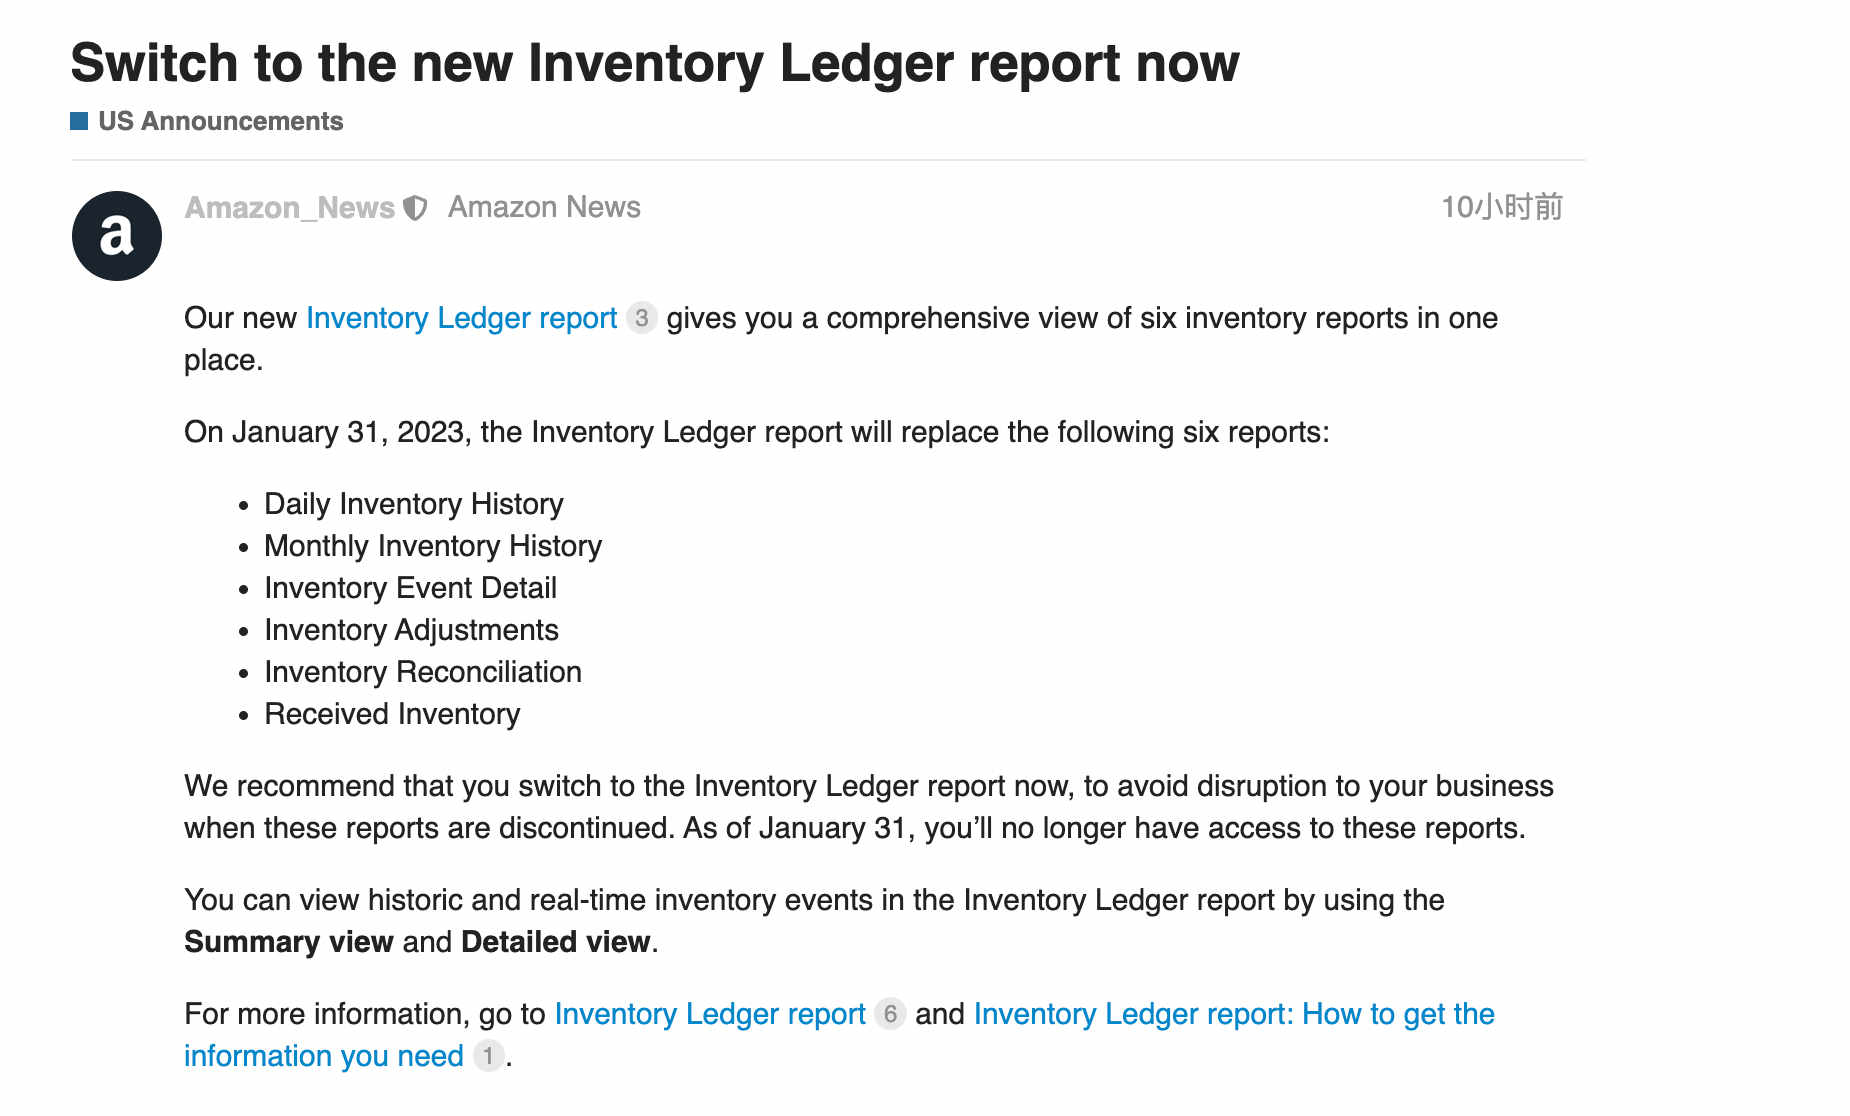Open the Amazon_News user profile link
Screen dimensions: 1850x1116
pos(290,207)
